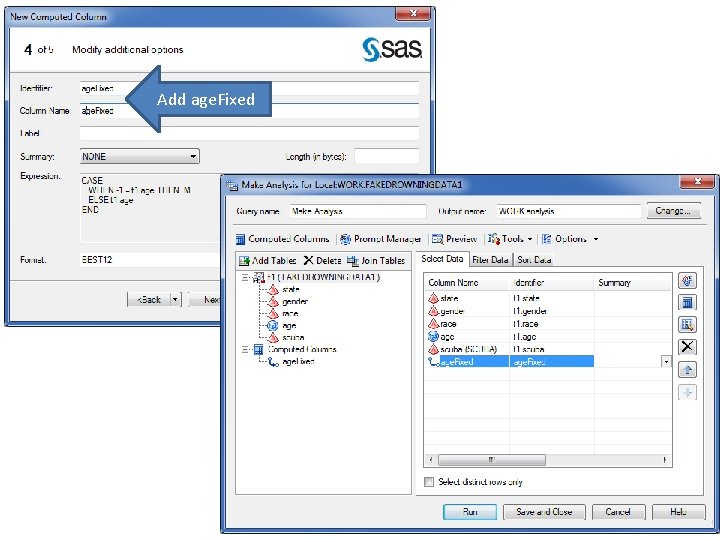Click Delete next to Add Tables
Screen dimensions: 720x540
pos(322,261)
